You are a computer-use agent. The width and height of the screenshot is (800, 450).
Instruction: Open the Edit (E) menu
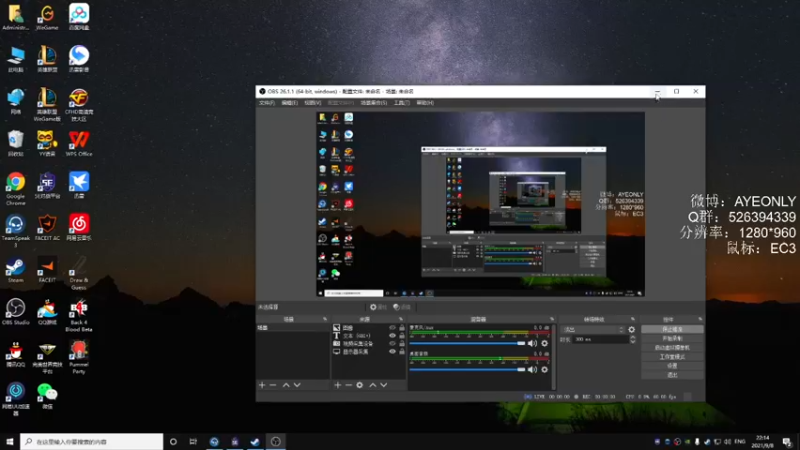(x=289, y=103)
